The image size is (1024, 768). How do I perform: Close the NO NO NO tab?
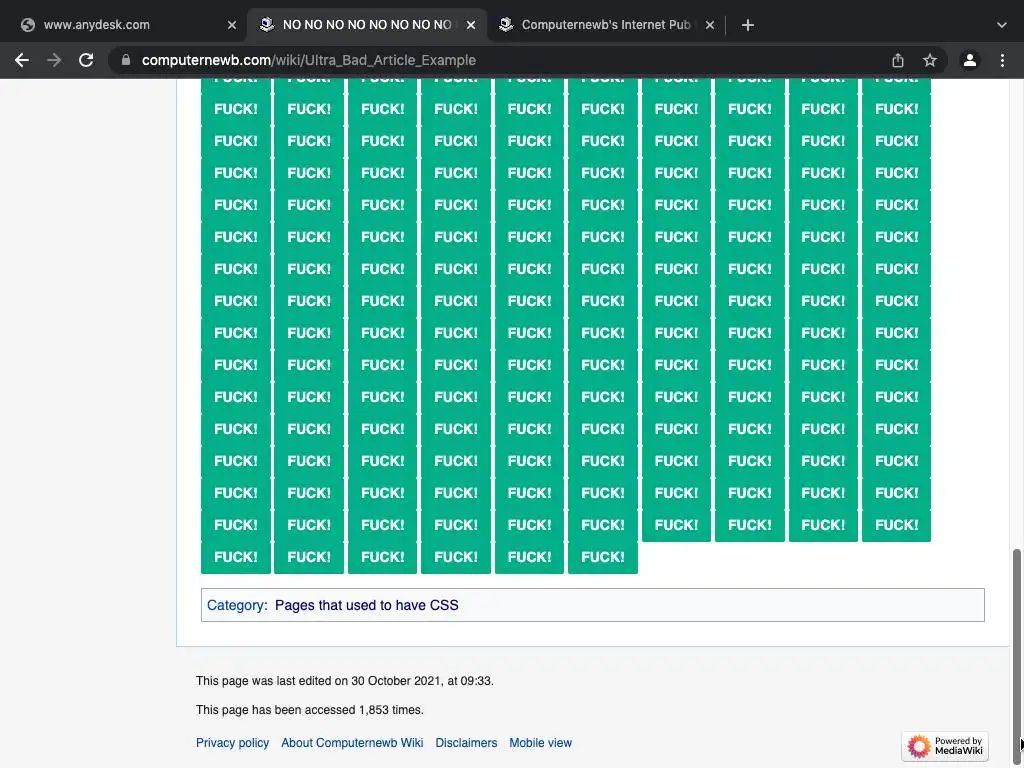[471, 25]
